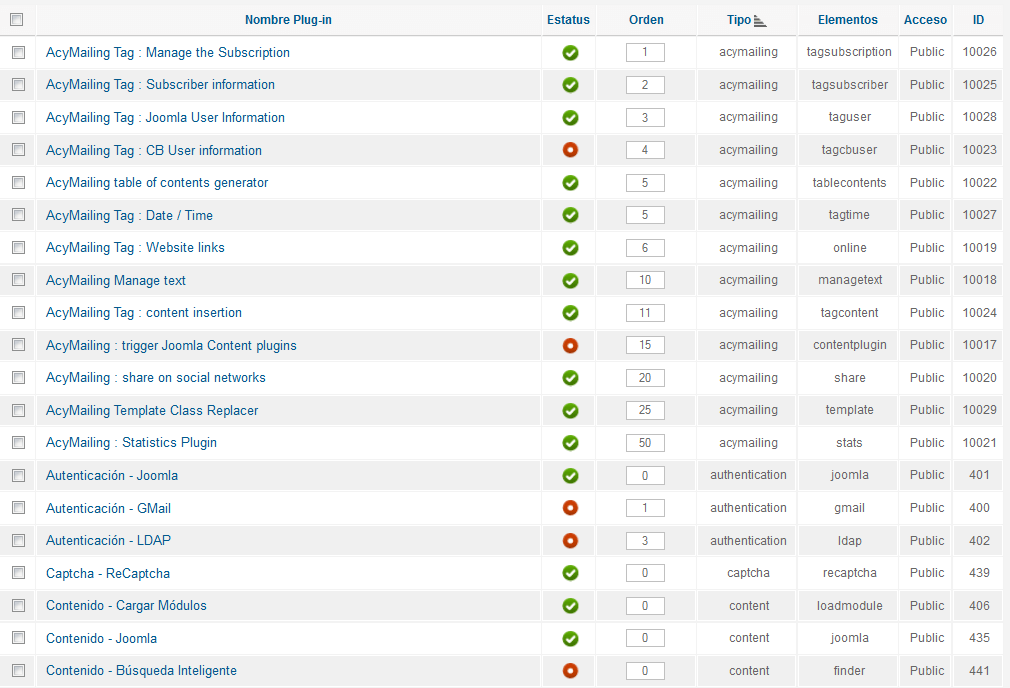Toggle status of AcyMailing Manage text
The image size is (1010, 688).
click(570, 281)
